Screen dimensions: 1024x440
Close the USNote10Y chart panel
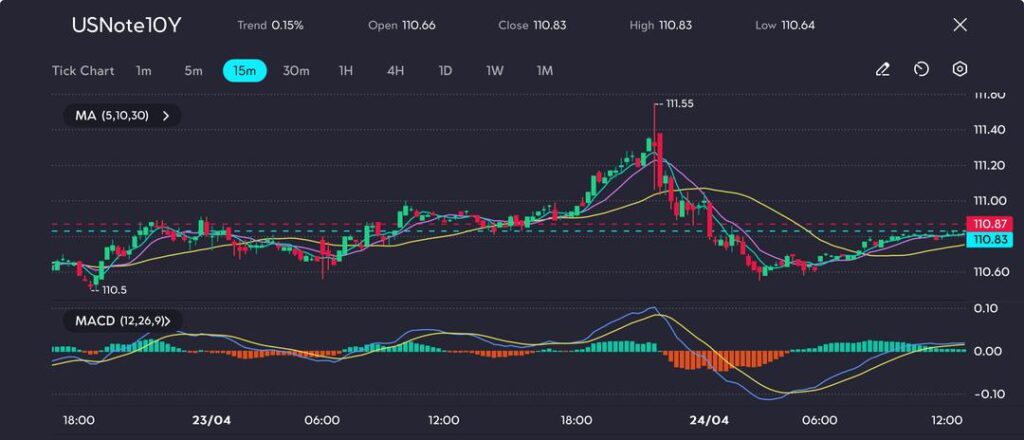[960, 25]
